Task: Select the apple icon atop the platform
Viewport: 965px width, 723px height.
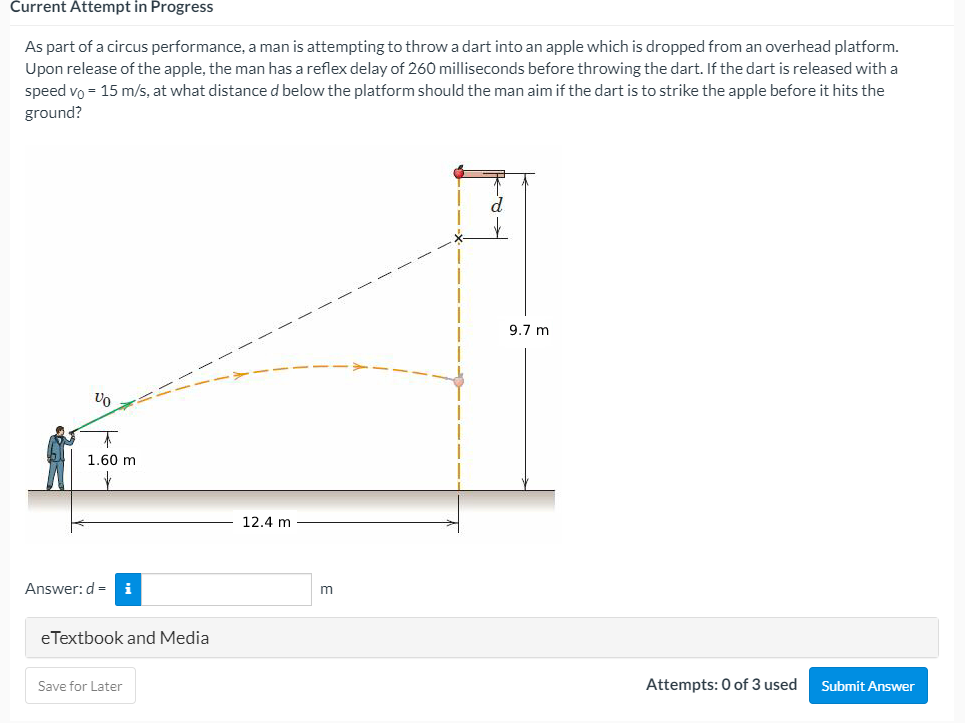Action: (458, 172)
